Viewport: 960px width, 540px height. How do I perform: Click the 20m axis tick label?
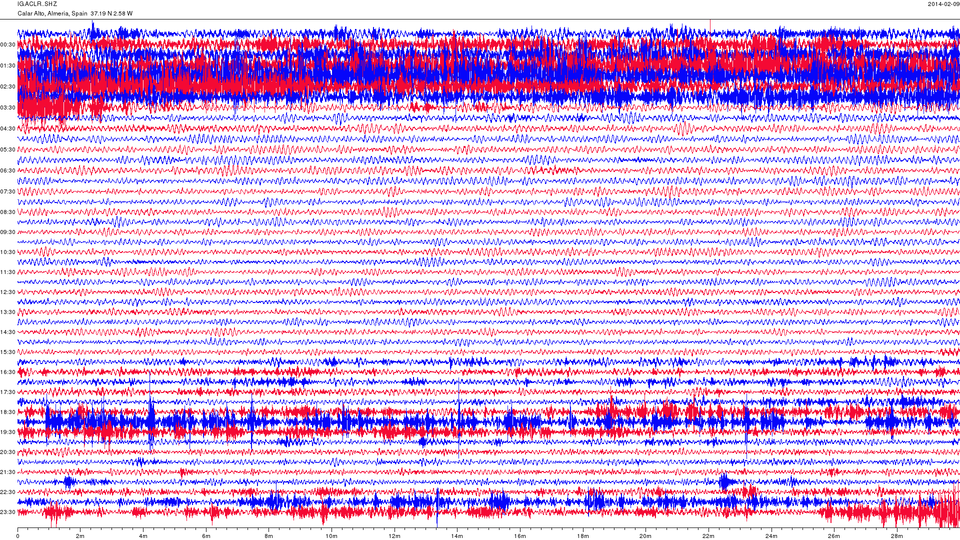[645, 536]
